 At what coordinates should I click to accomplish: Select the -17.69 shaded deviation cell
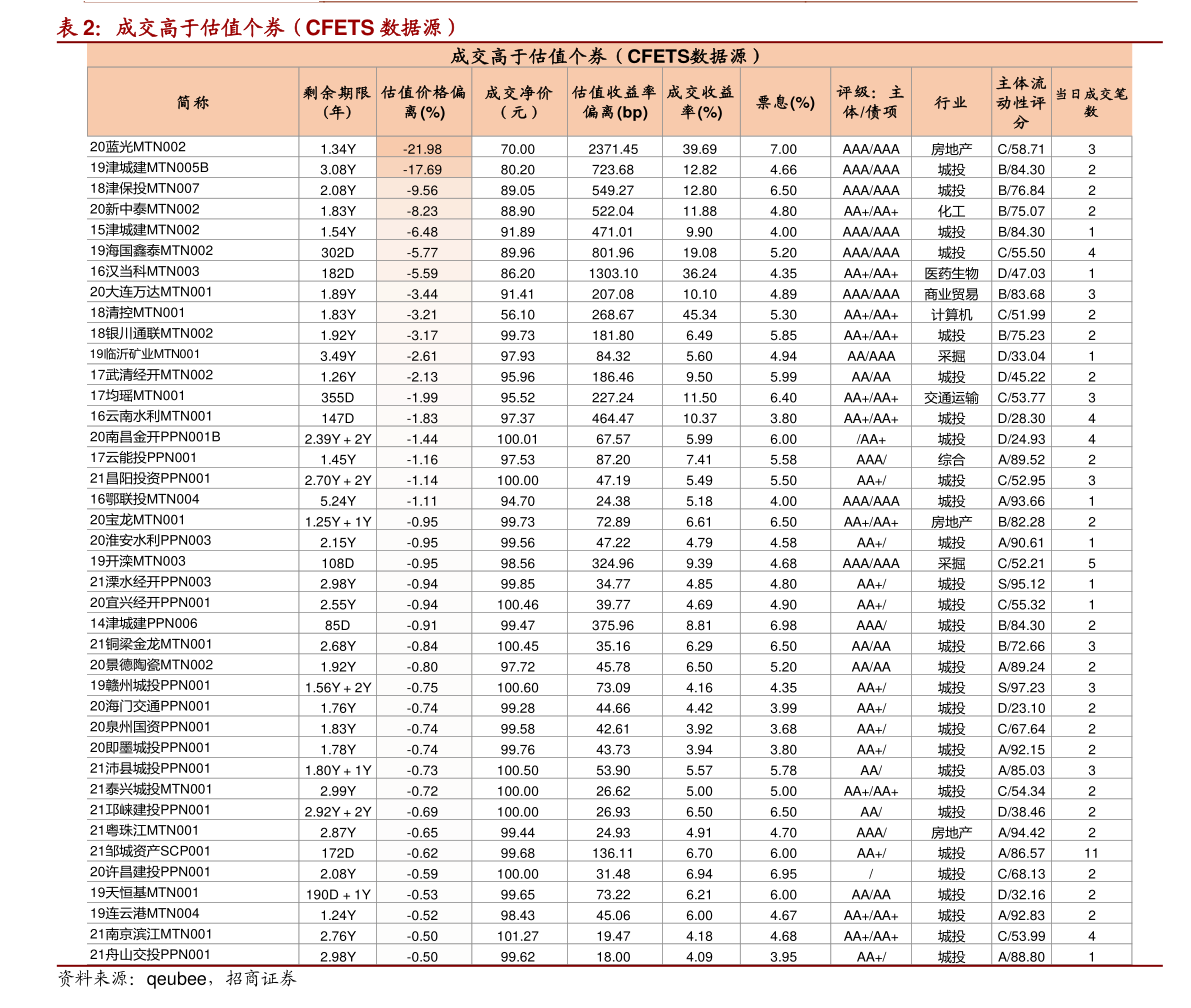[424, 169]
